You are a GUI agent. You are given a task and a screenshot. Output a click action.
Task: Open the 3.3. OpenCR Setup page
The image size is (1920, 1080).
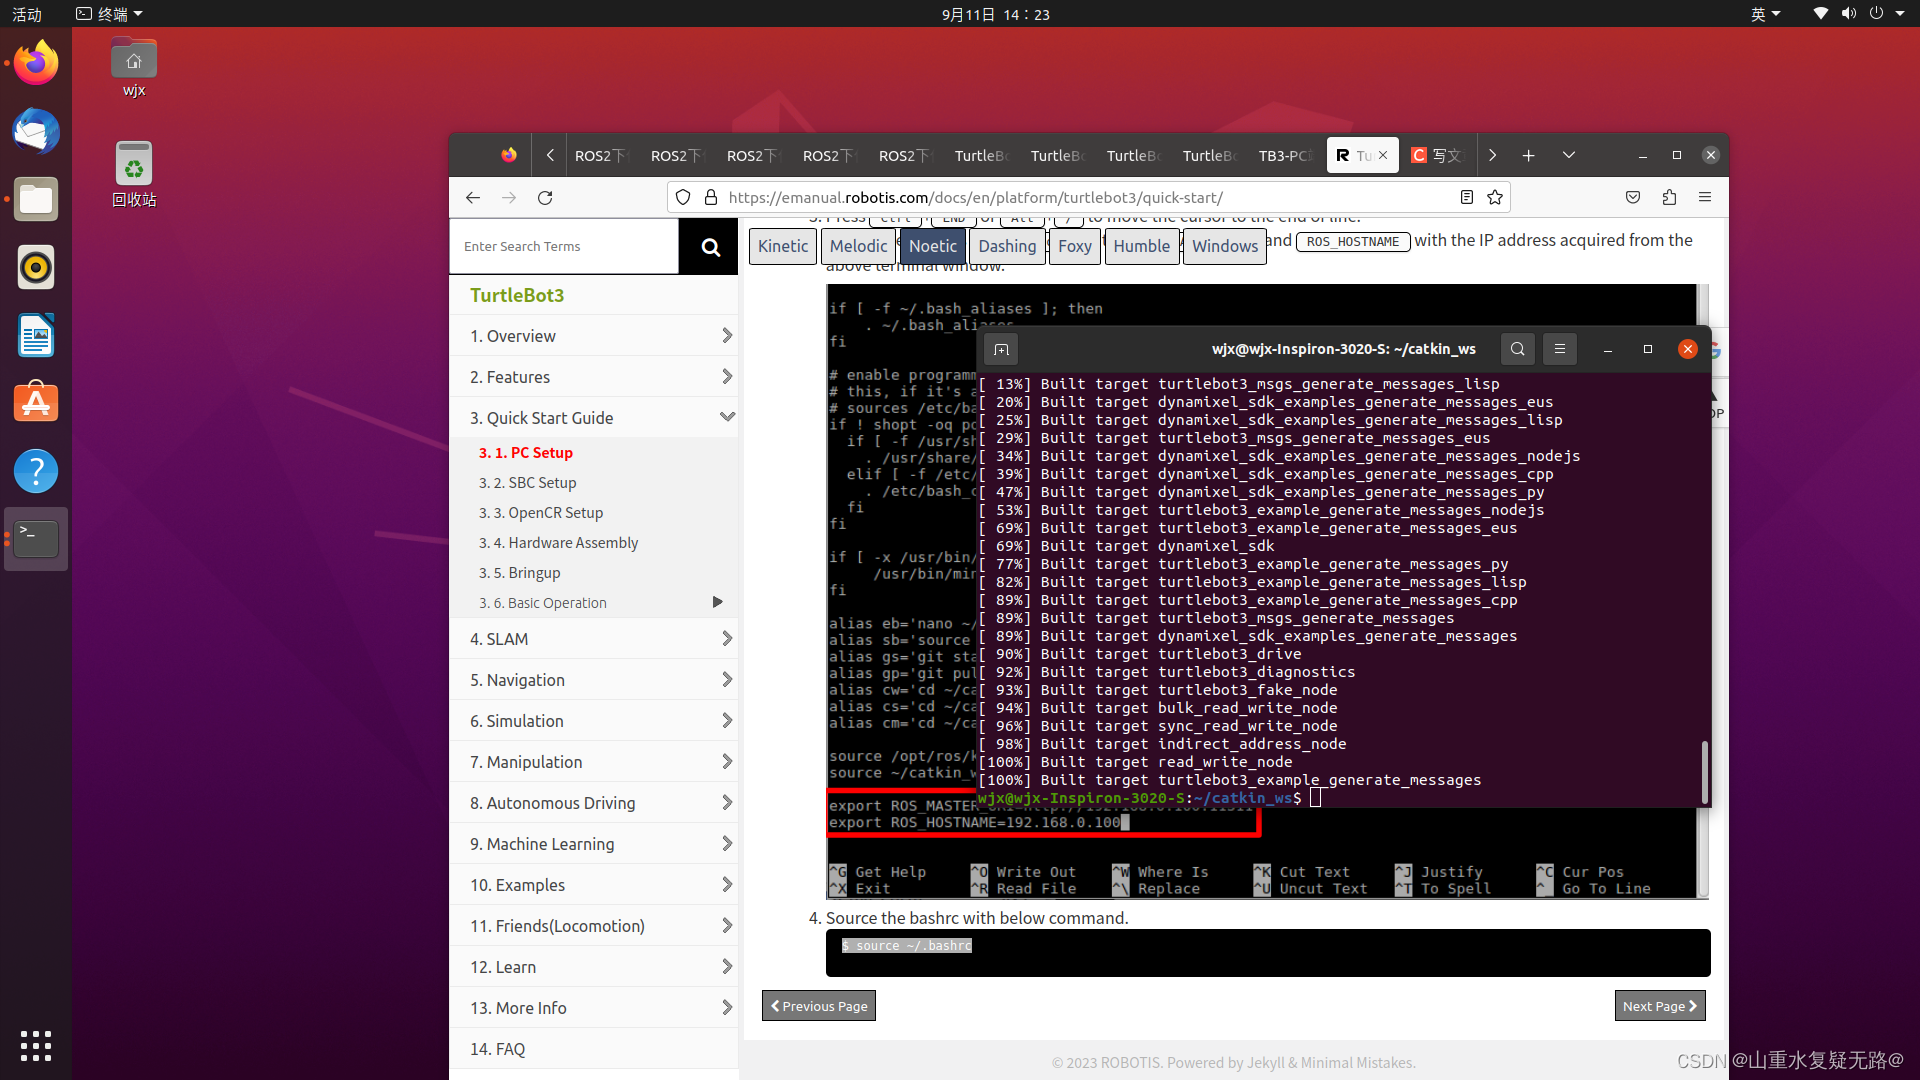540,513
